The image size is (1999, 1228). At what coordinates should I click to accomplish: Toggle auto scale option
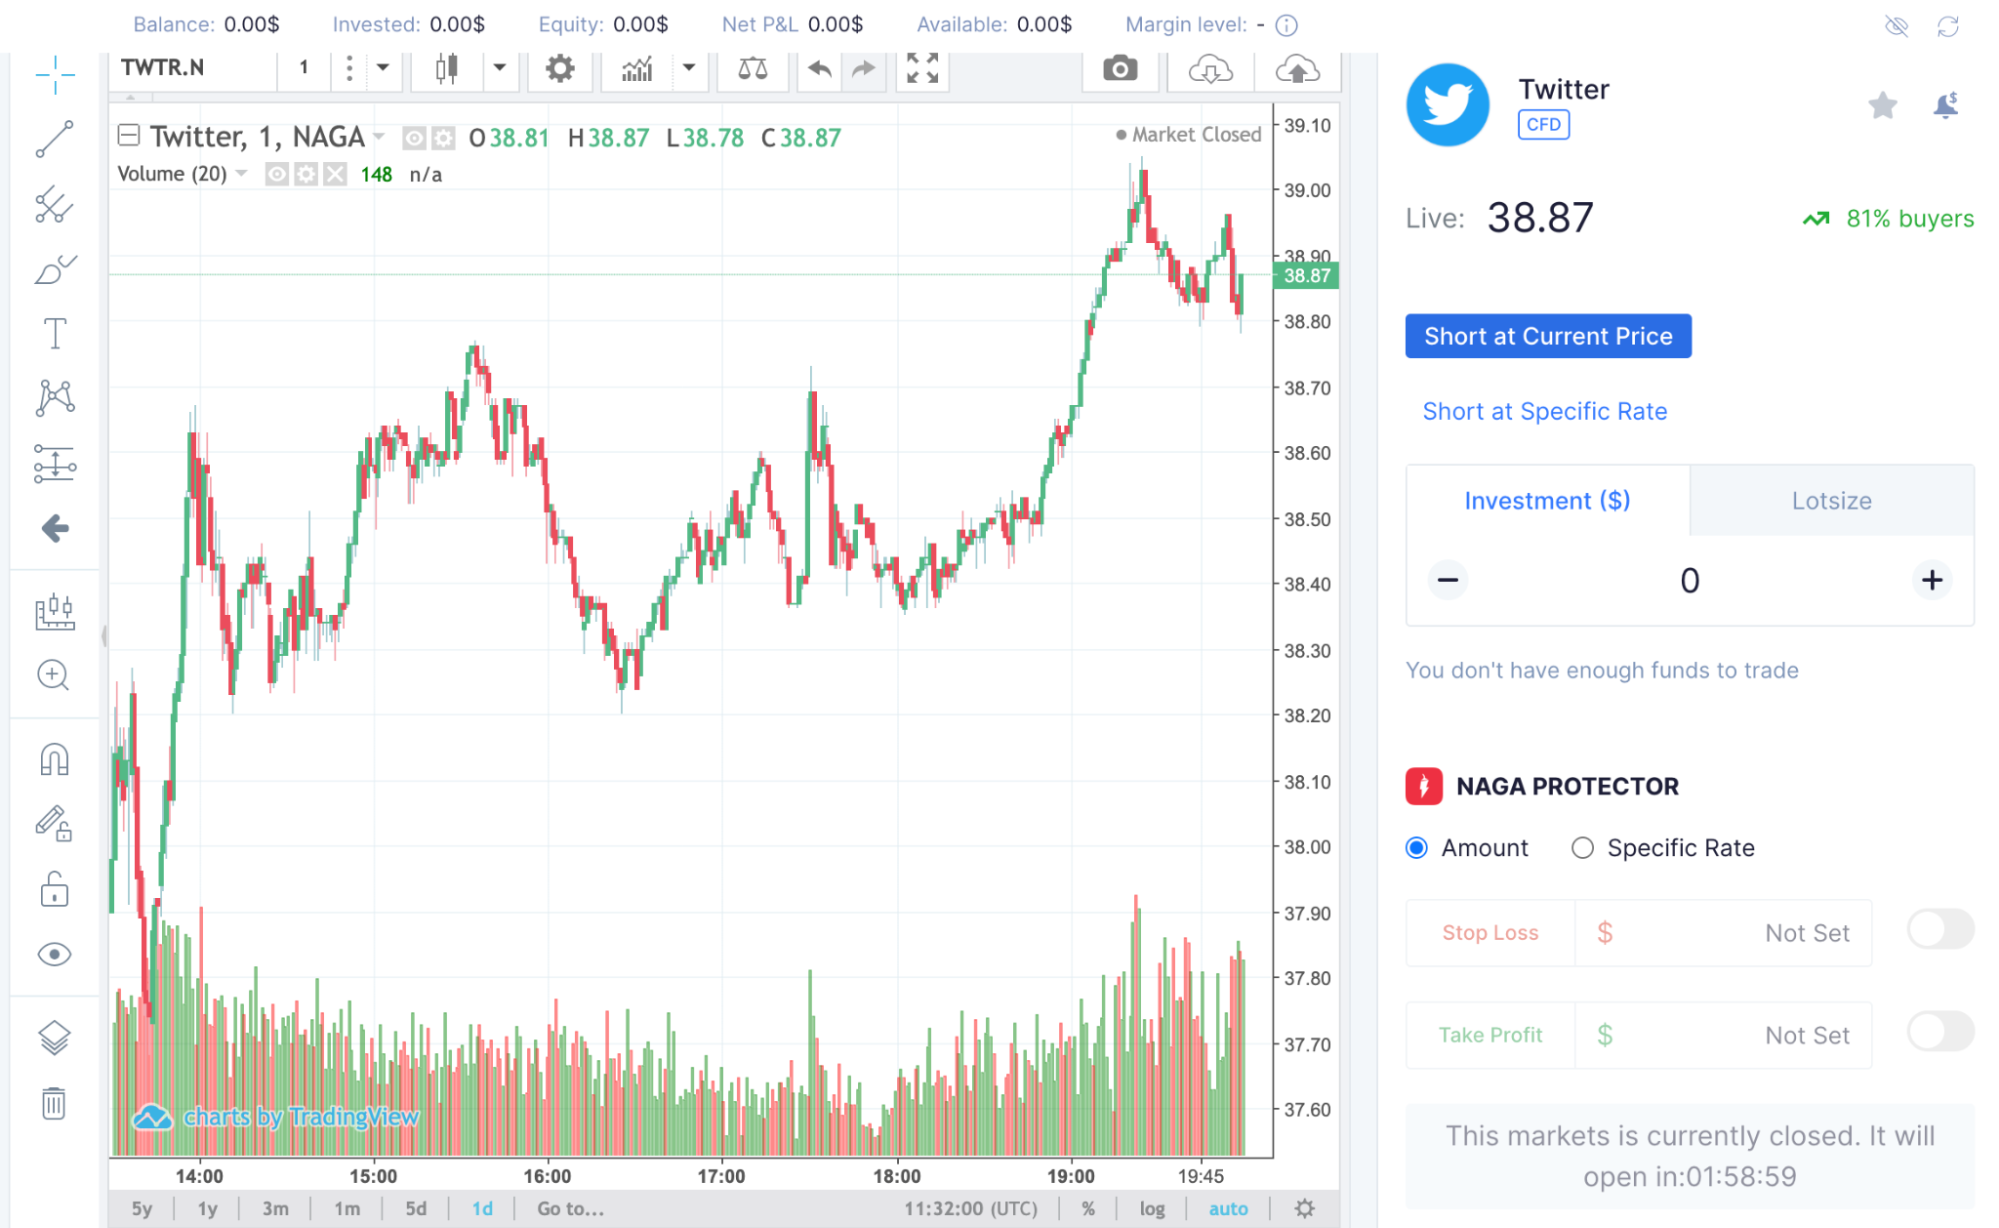(x=1228, y=1208)
